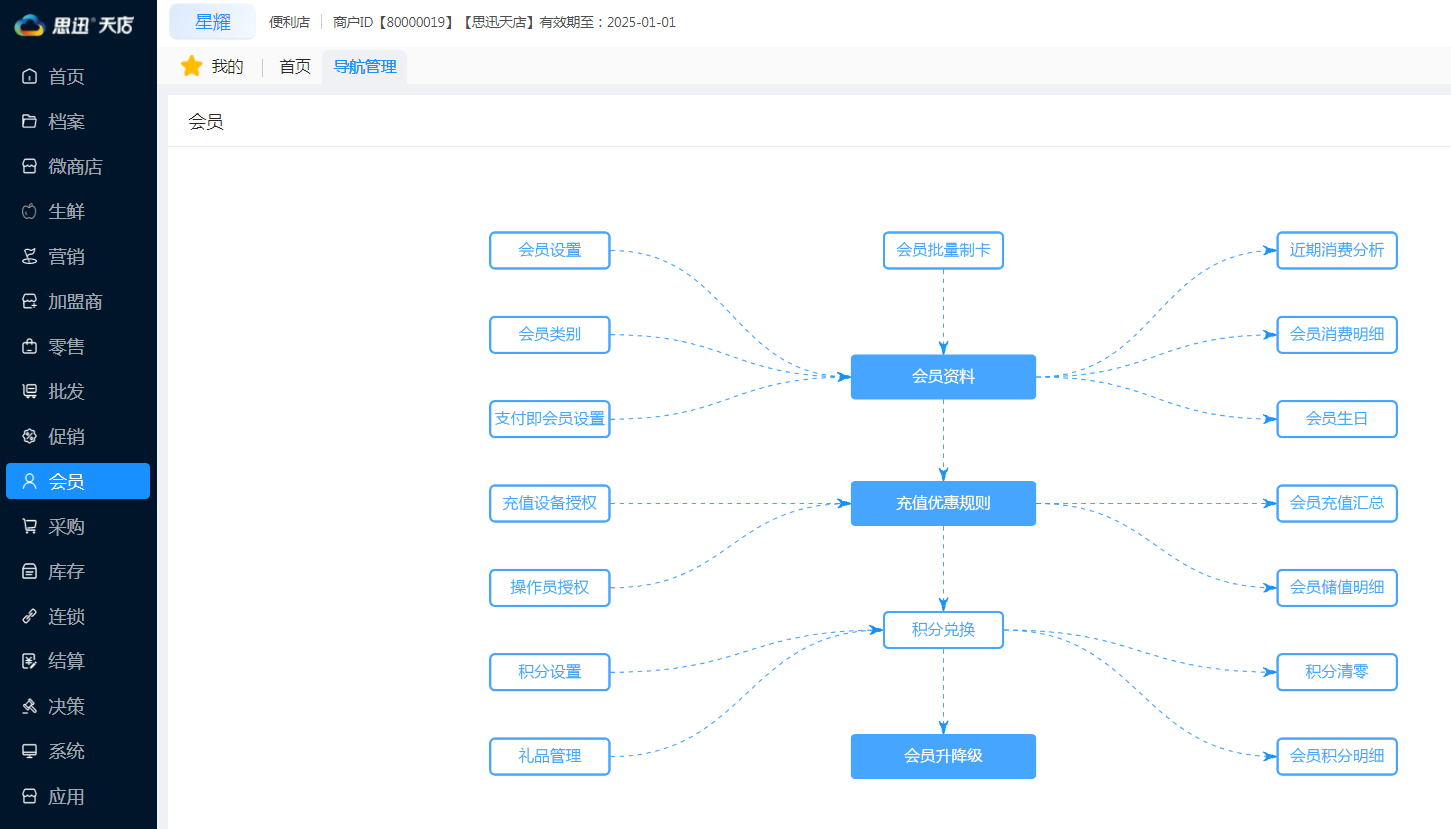Click the home icon in the sidebar
1451x829 pixels.
pyautogui.click(x=29, y=77)
